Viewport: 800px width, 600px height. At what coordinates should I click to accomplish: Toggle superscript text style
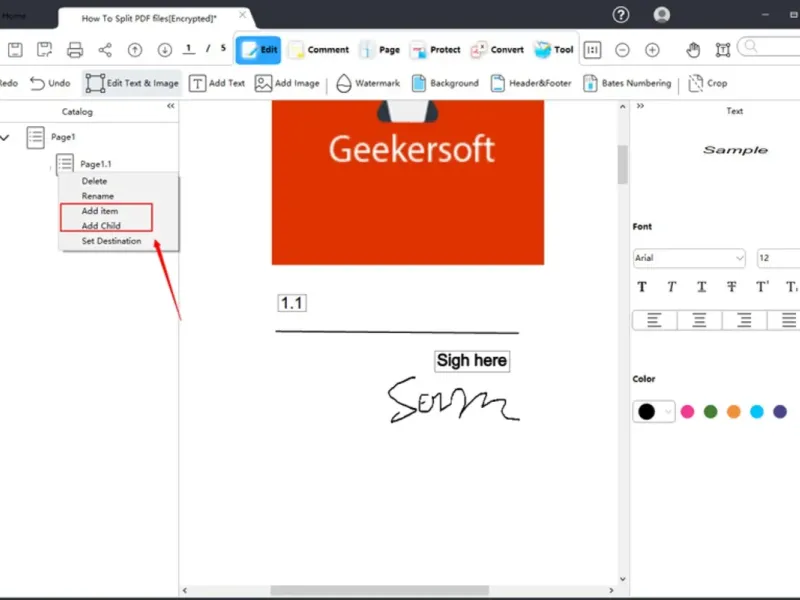coord(762,287)
